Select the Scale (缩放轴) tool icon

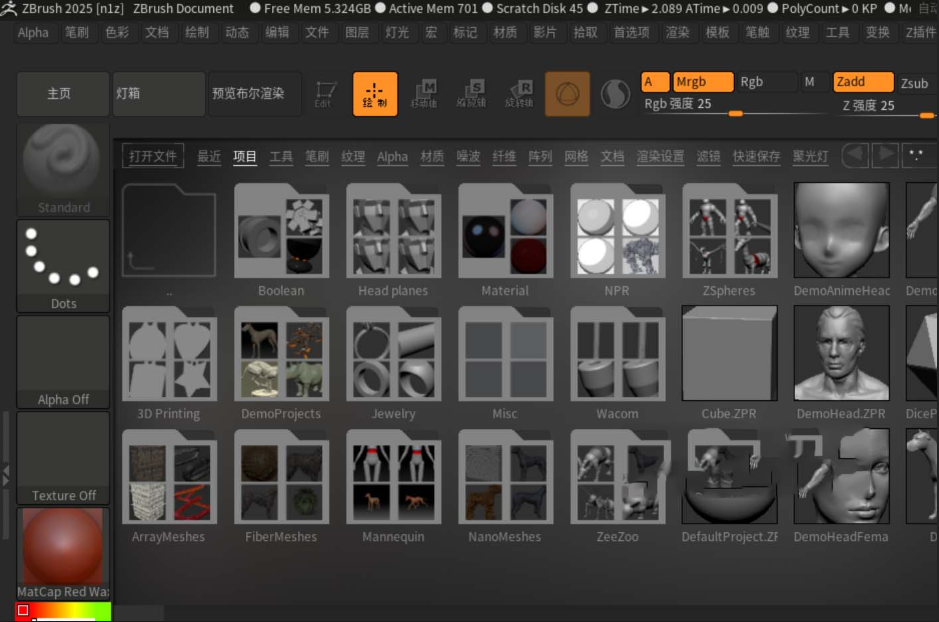point(471,94)
